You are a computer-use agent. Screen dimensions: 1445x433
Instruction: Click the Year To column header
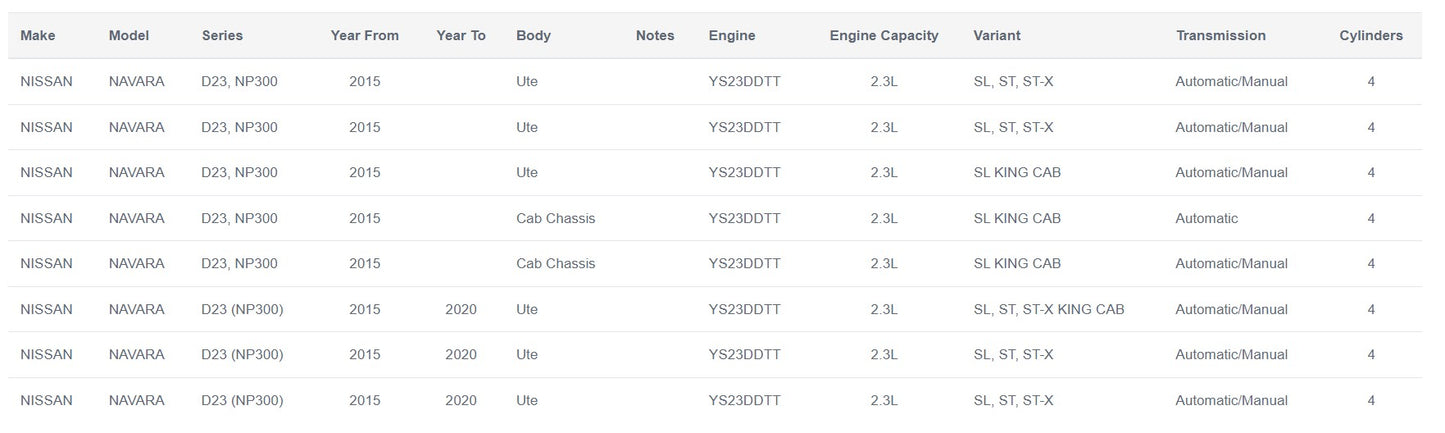pos(461,36)
